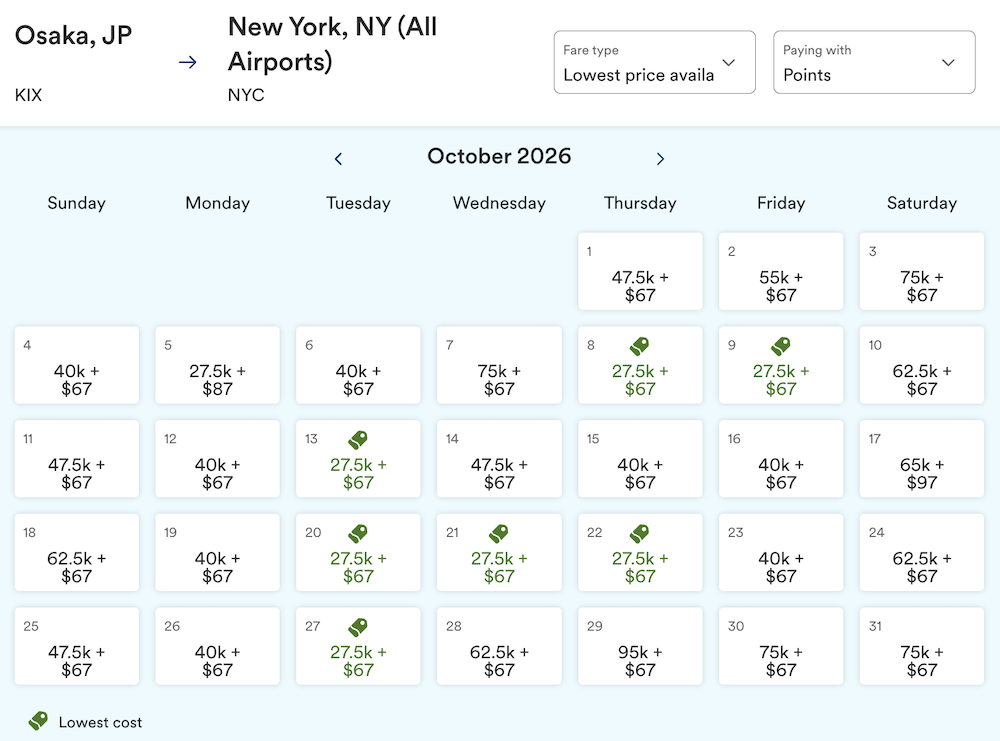Viewport: 1000px width, 741px height.
Task: Open the Fare type dropdown
Action: 654,62
